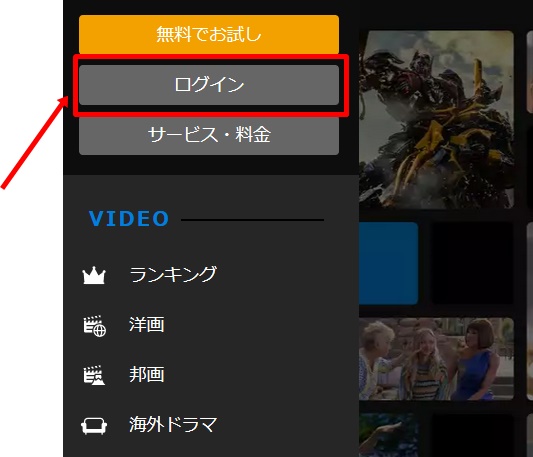
Task: Click the orange 無料でお試し button
Action: pos(209,34)
